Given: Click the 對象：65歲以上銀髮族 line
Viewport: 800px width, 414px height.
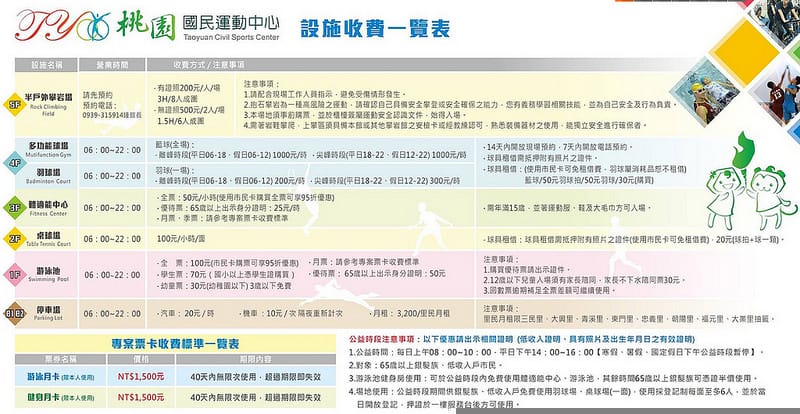Looking at the screenshot, I should coord(426,366).
